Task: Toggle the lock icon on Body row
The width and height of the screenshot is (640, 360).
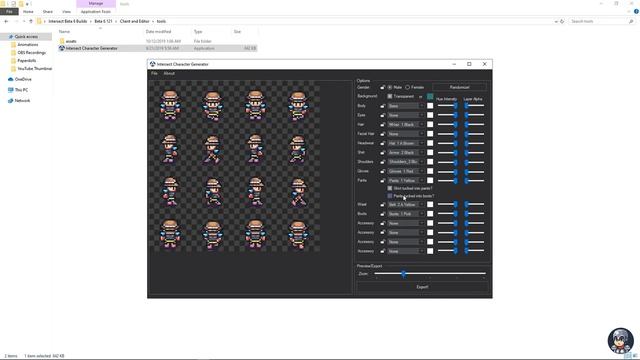Action: 382,106
